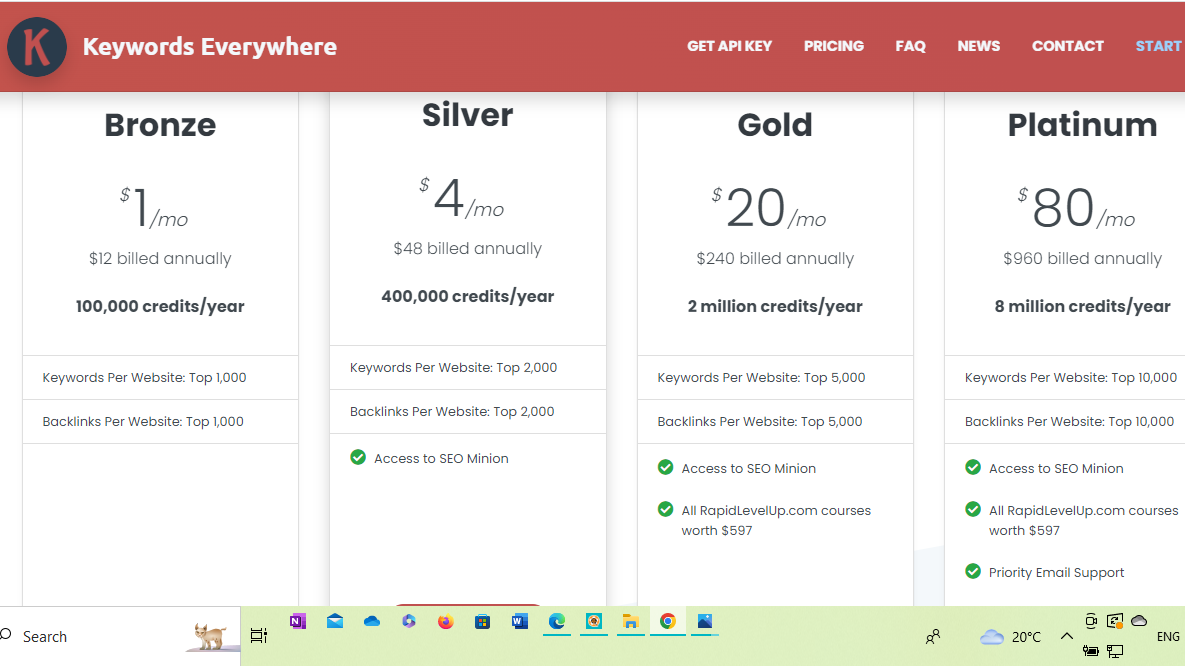Click the sync display tray icon with orange dot
The image size is (1185, 666).
[1115, 621]
